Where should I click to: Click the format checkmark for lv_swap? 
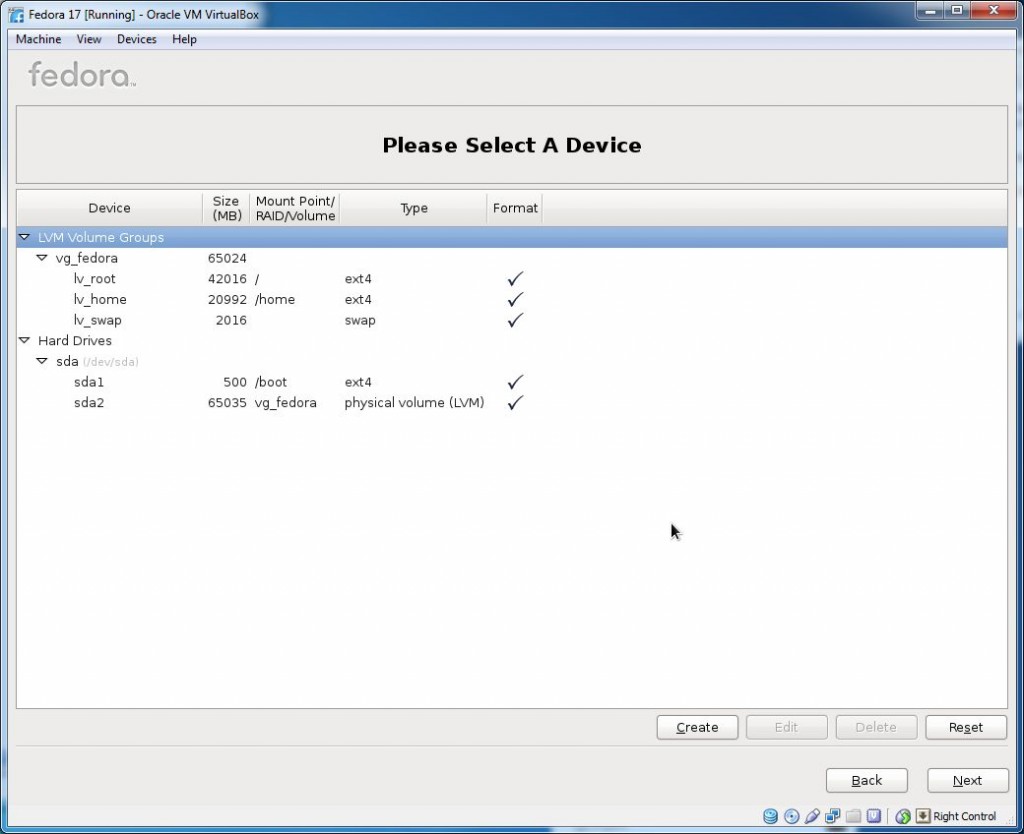(515, 320)
